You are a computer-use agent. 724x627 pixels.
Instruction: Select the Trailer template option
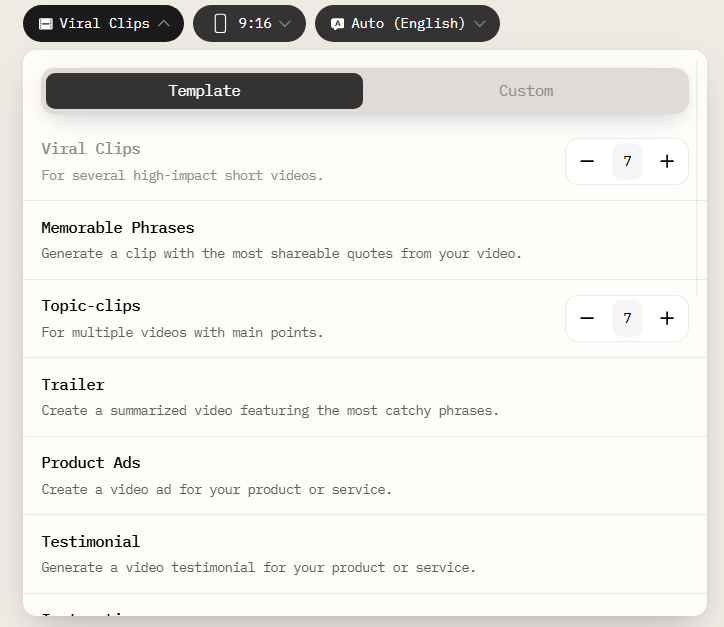coord(73,385)
